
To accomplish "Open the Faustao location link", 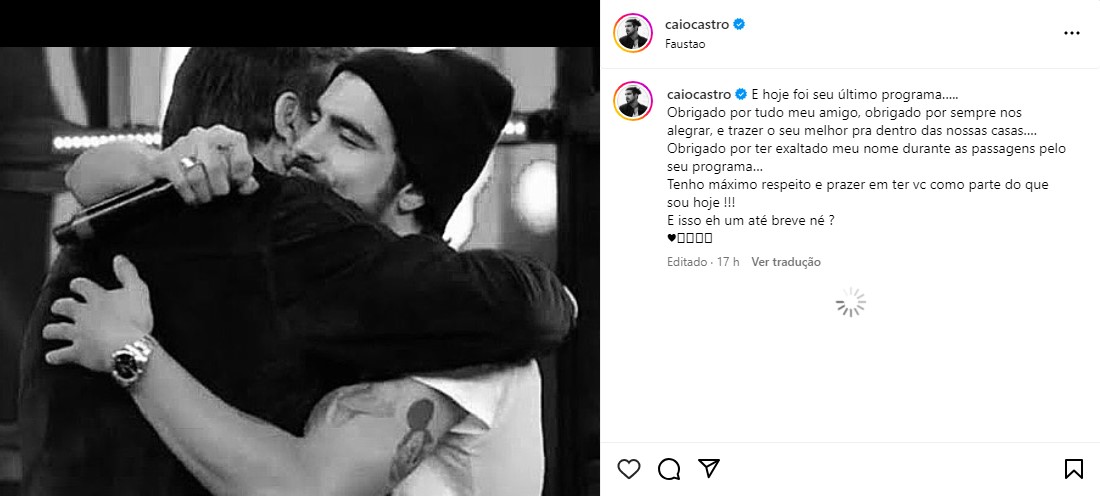I will point(685,43).
